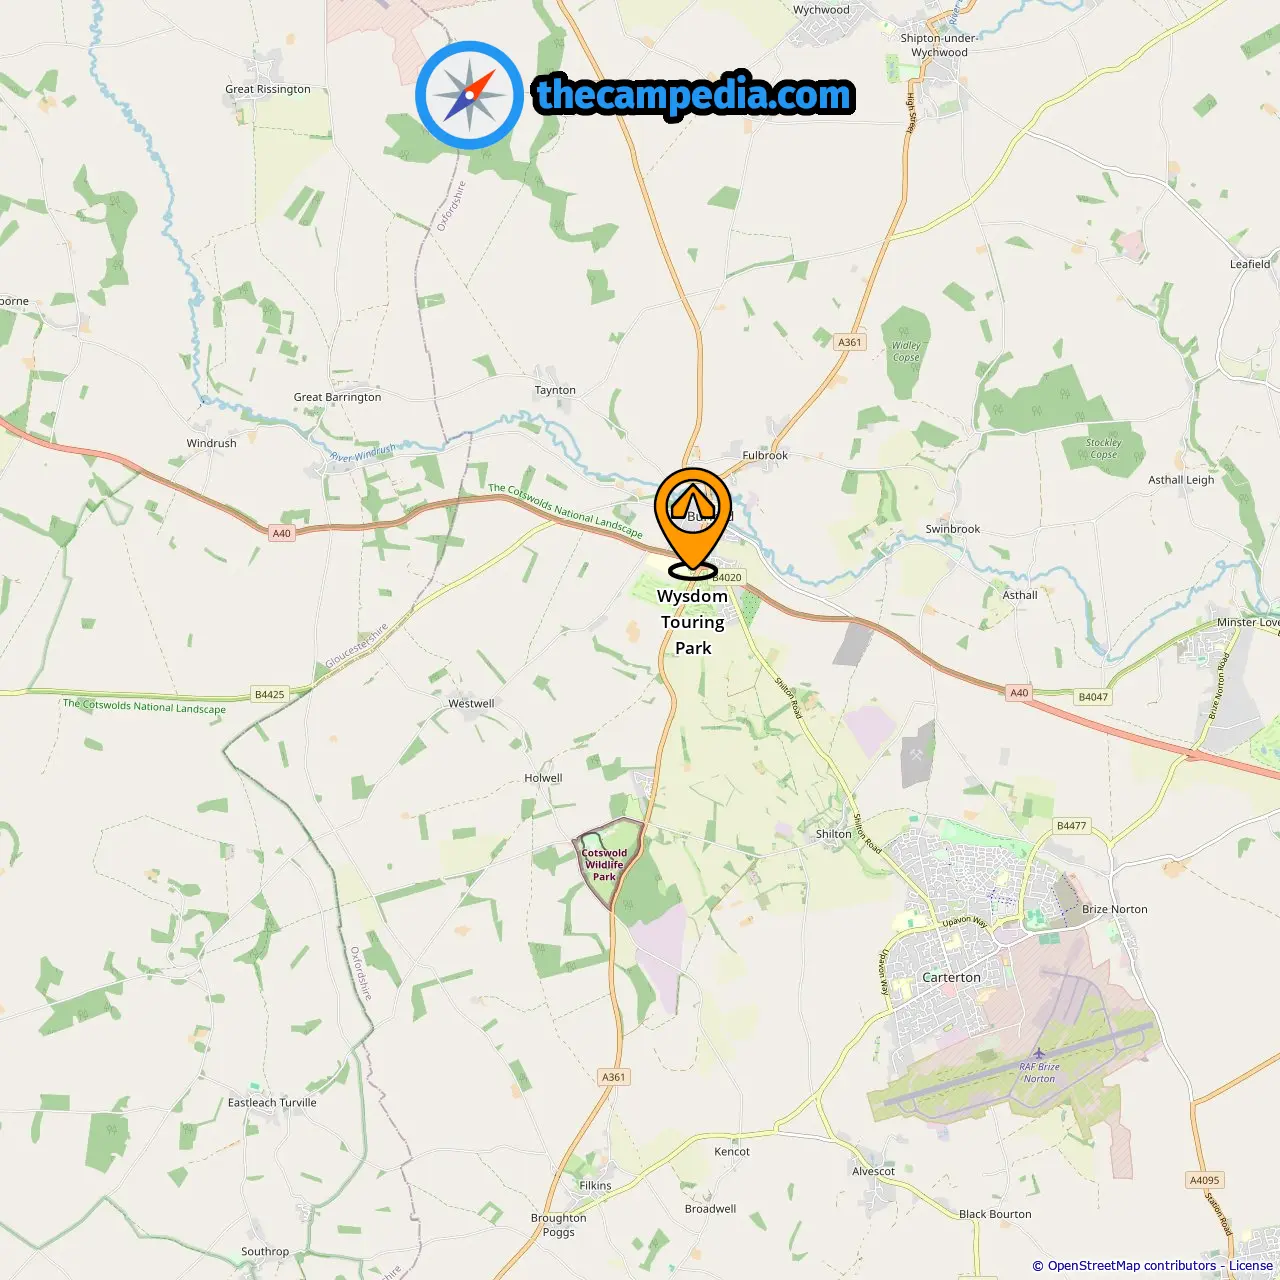Click the orange campsite location pin
The image size is (1280, 1280).
pos(693,523)
